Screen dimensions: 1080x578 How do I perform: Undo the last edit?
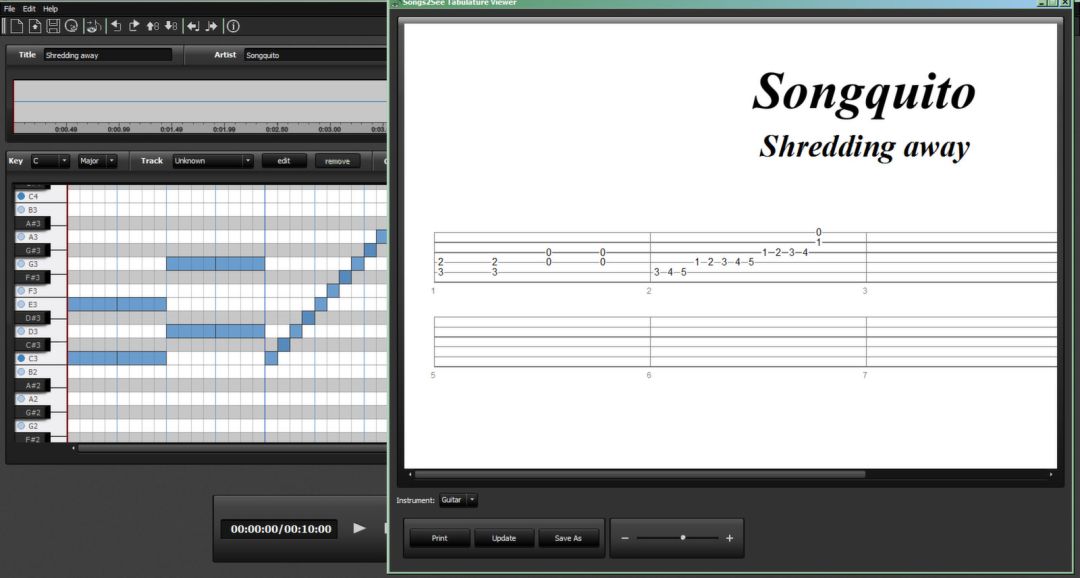(x=116, y=26)
